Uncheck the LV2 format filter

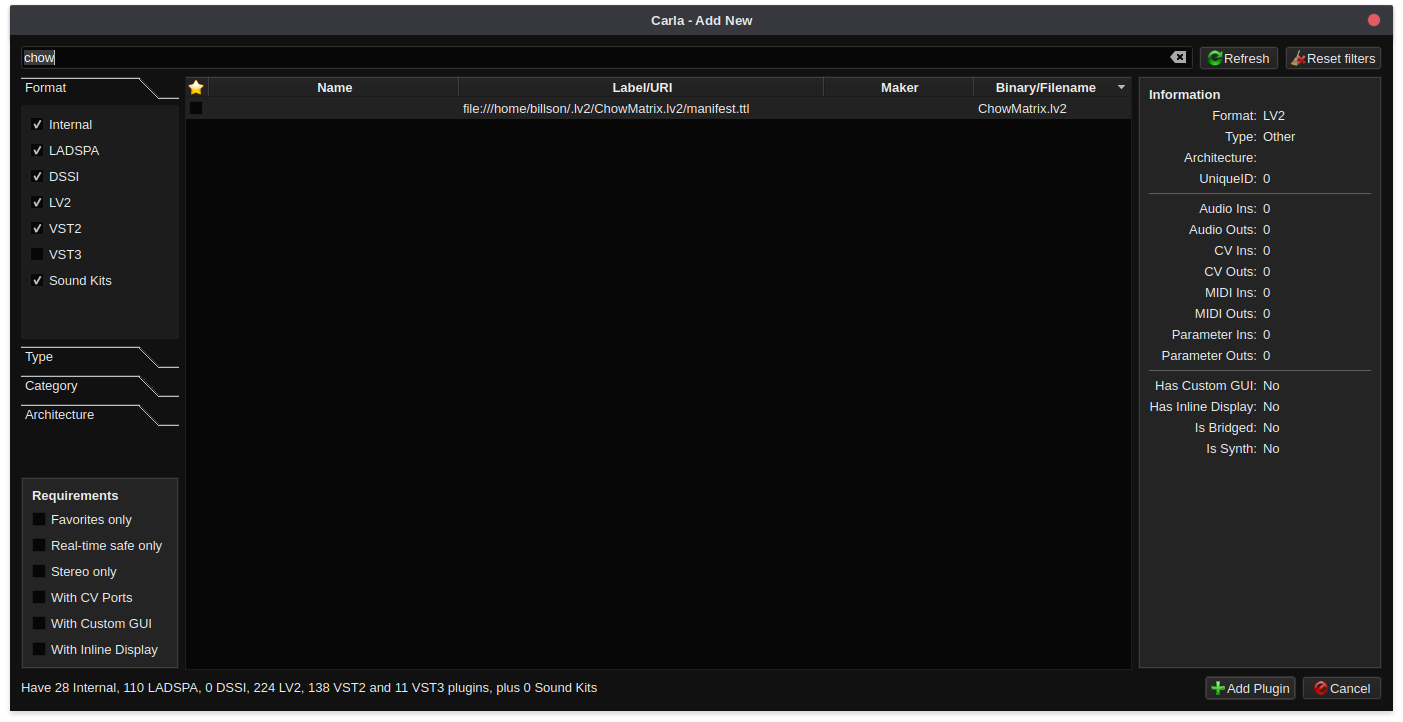[37, 203]
